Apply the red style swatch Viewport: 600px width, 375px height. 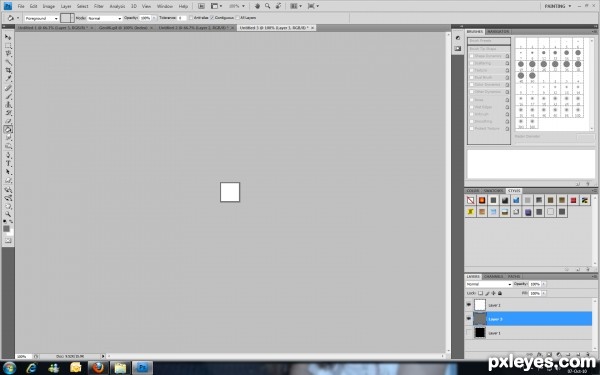click(x=573, y=200)
